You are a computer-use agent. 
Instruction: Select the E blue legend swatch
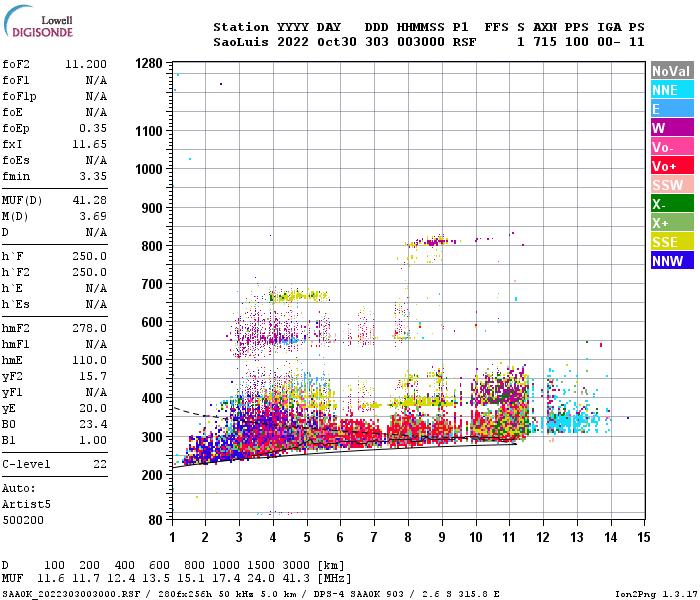pos(672,109)
